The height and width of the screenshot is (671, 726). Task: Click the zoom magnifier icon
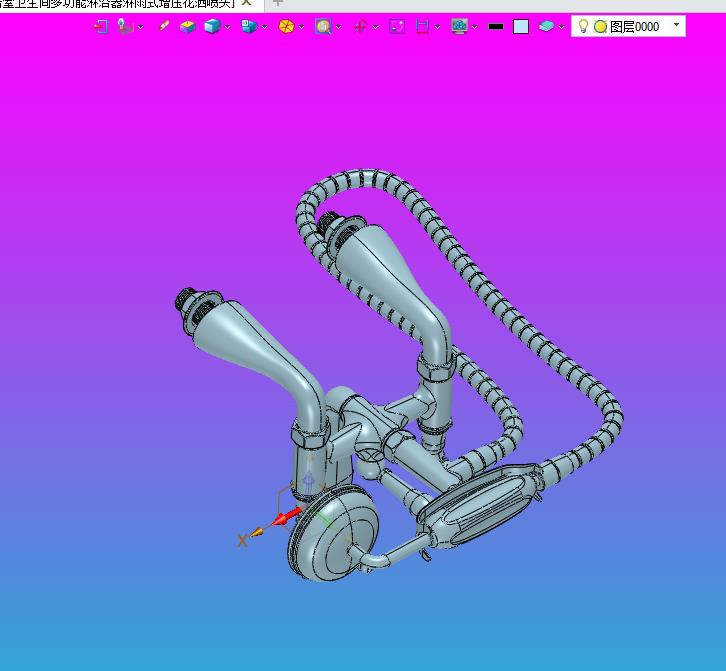pos(323,26)
